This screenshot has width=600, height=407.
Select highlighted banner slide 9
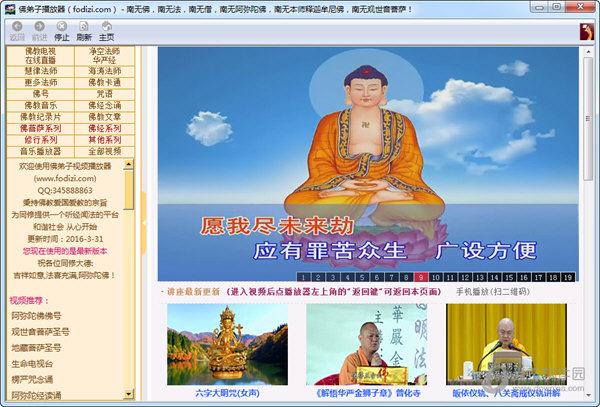click(421, 277)
